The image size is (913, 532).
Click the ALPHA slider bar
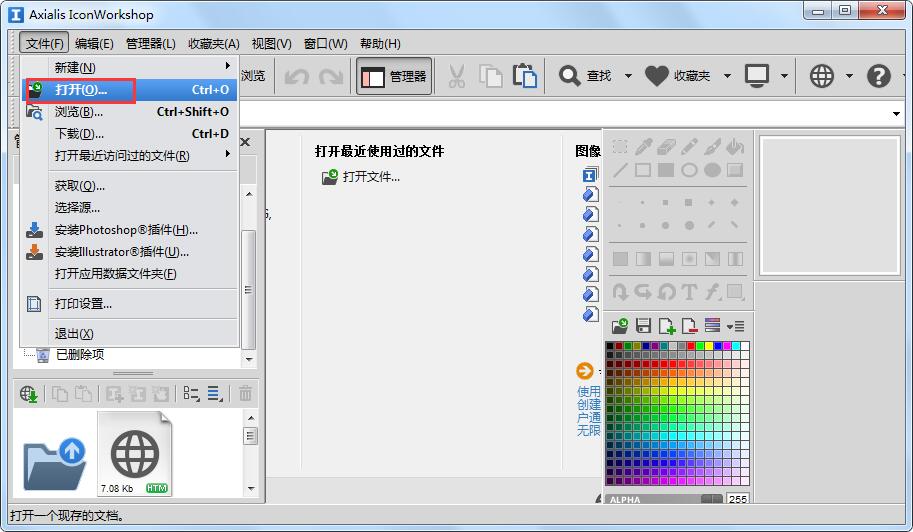point(664,499)
